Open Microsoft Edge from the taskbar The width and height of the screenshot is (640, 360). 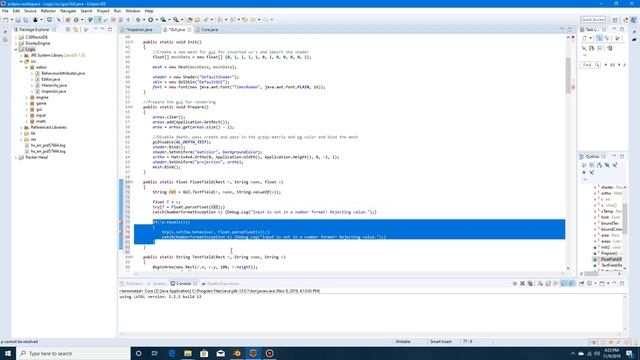(x=171, y=353)
